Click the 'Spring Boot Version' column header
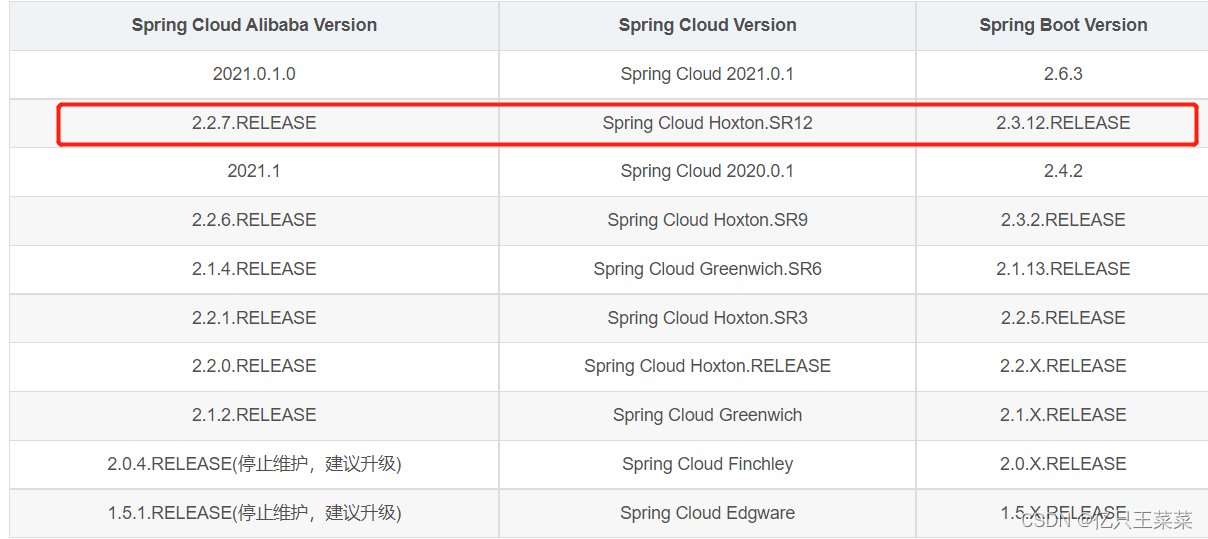The width and height of the screenshot is (1208, 539). (1062, 25)
